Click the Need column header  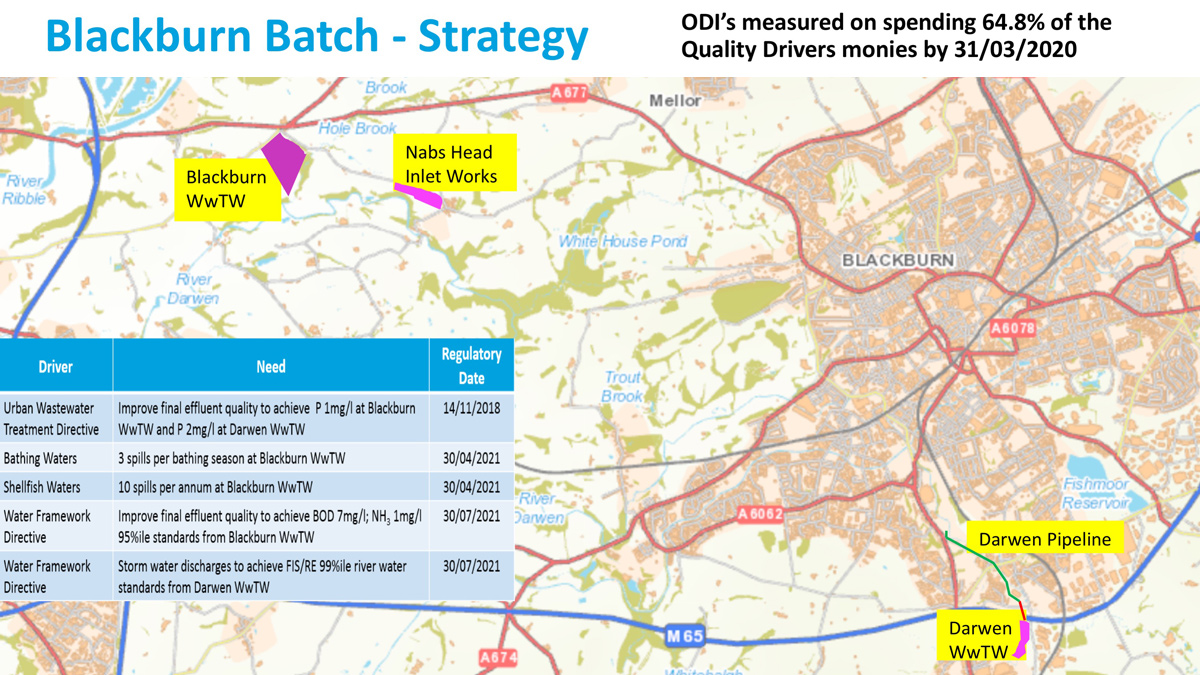tap(271, 366)
